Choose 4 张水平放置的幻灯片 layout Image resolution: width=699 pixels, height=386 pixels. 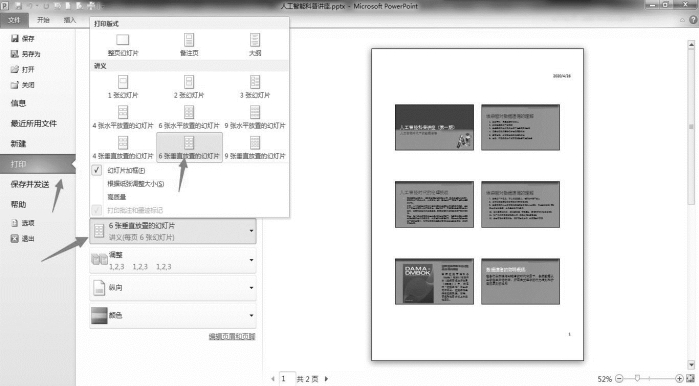(123, 117)
